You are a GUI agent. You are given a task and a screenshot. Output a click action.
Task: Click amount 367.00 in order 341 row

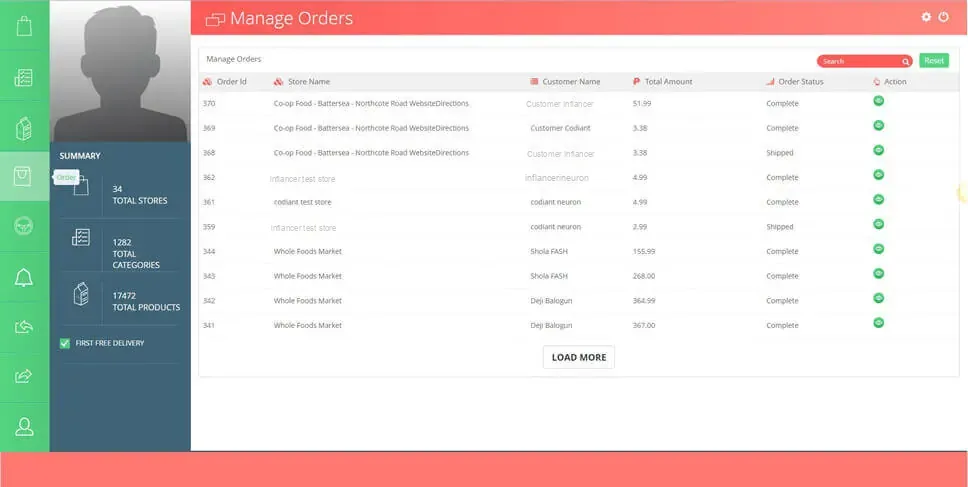pyautogui.click(x=644, y=325)
